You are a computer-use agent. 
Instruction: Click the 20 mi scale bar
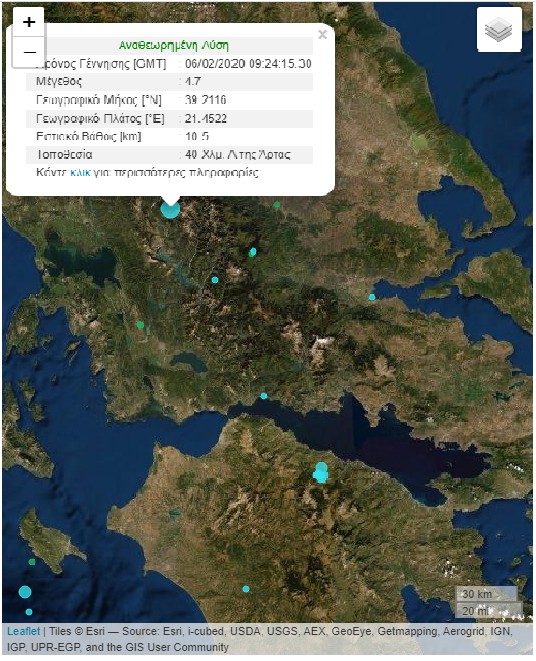click(x=489, y=610)
